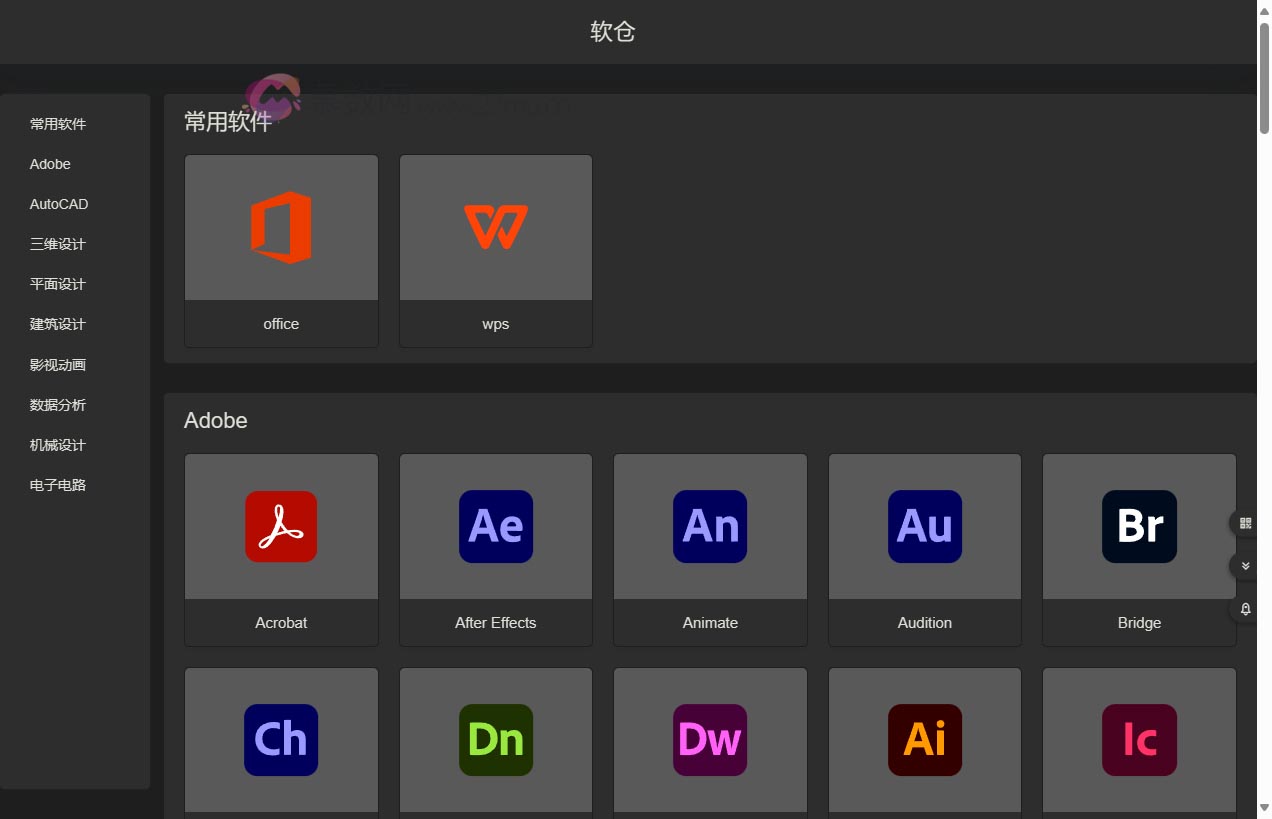Screen dimensions: 1272x819
Task: Click the Character Animator Ch icon
Action: point(281,740)
